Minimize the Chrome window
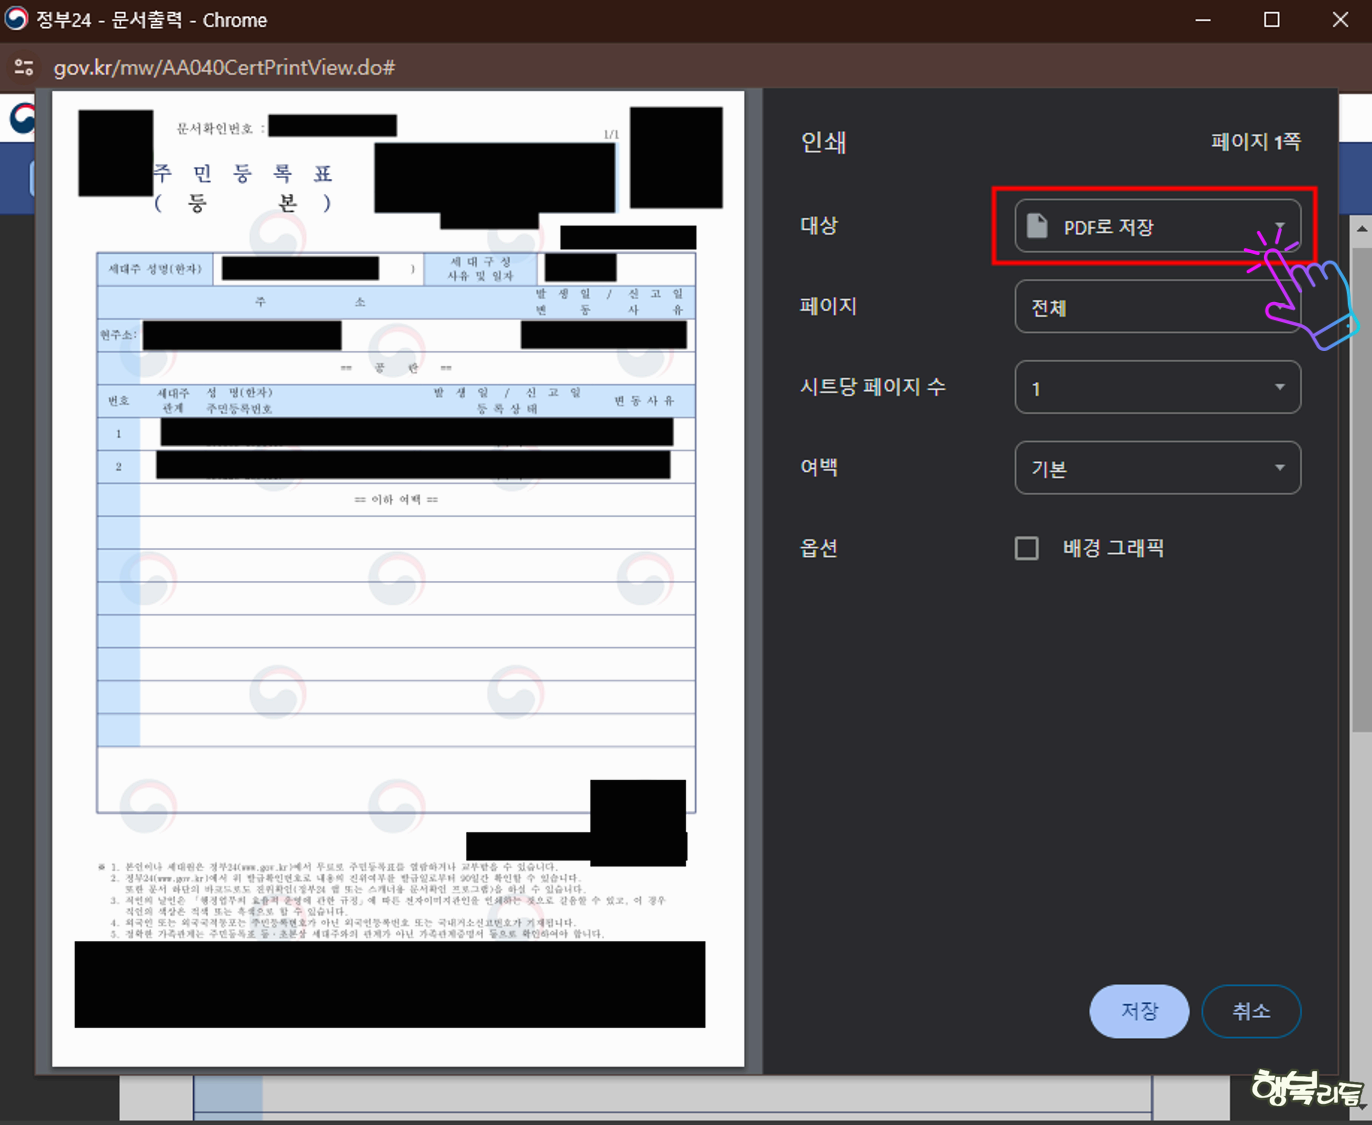Screen dimensions: 1372x1125 (x=1203, y=20)
